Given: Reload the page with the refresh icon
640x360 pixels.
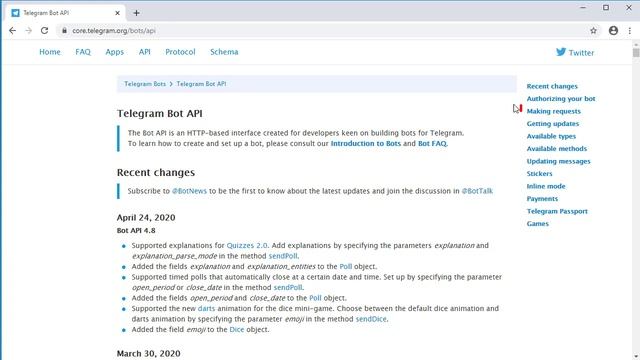Looking at the screenshot, I should pyautogui.click(x=44, y=31).
